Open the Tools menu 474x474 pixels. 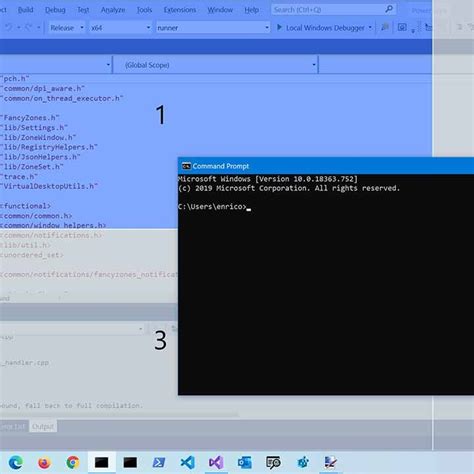[144, 10]
